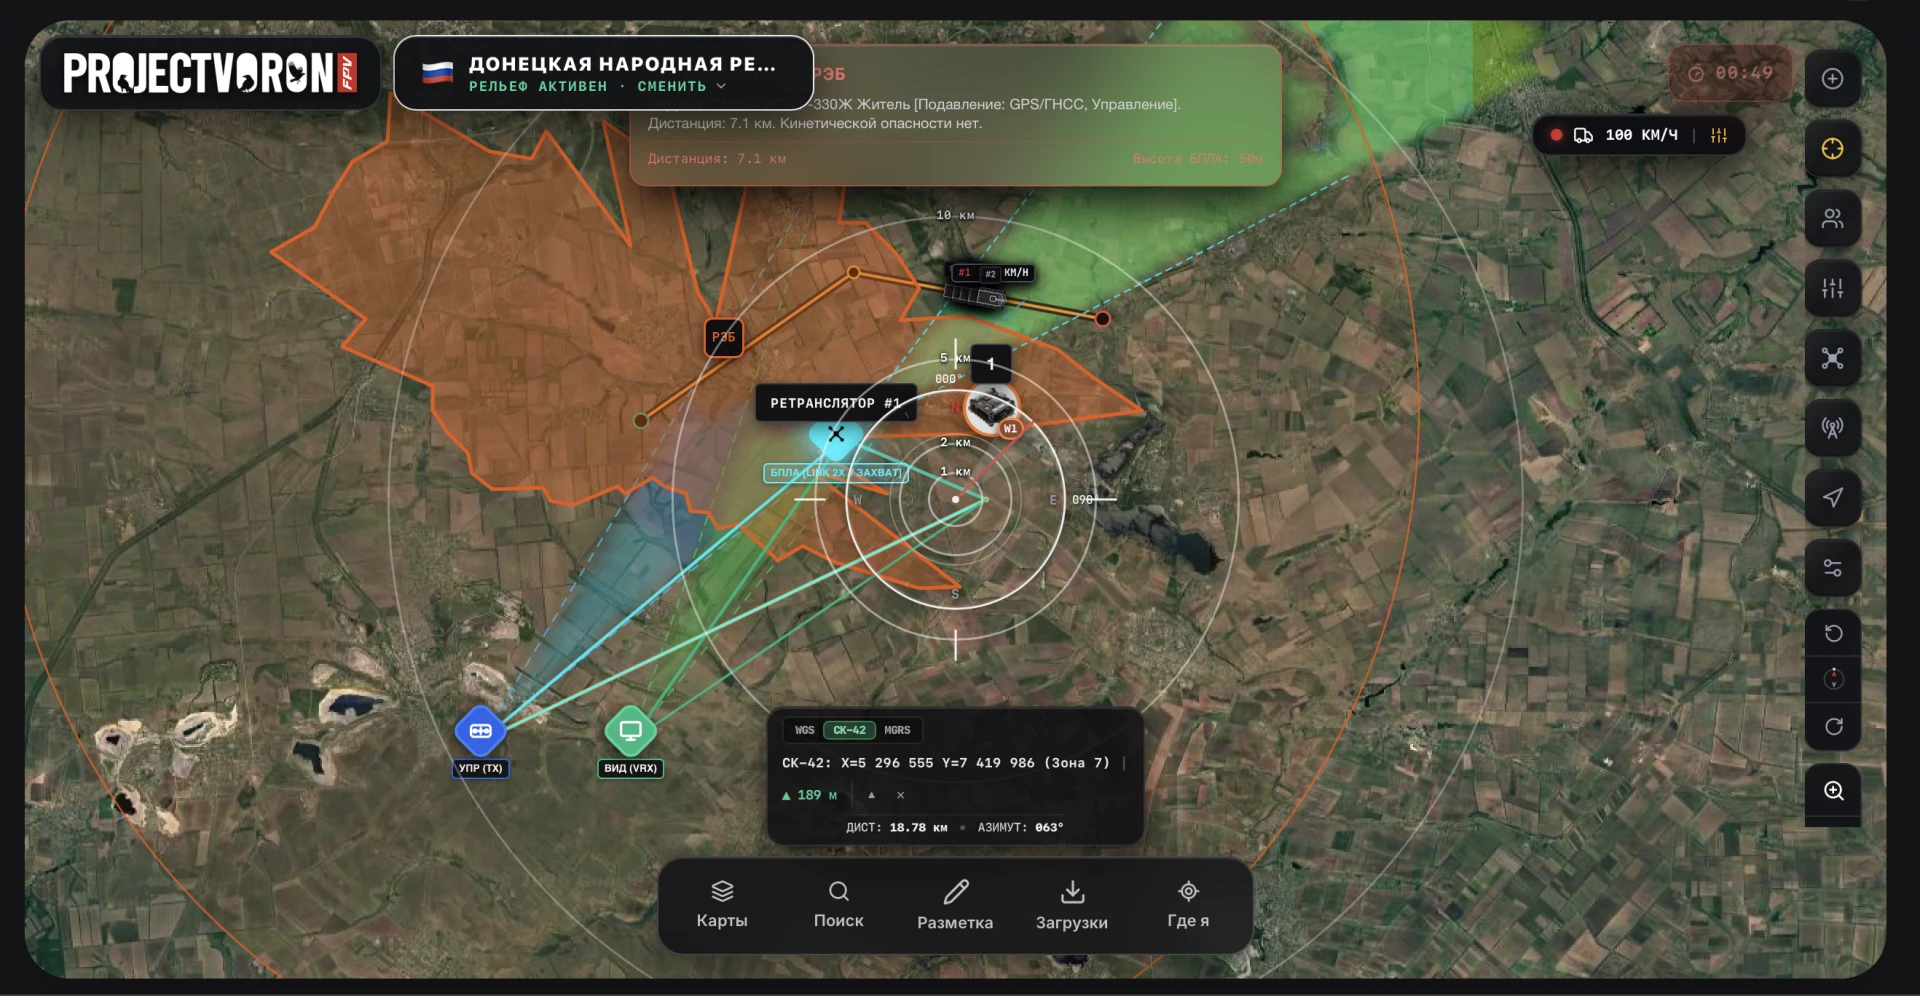Viewport: 1920px width, 996px height.
Task: Open the vertical sliders settings icon in sidebar
Action: pos(1832,289)
